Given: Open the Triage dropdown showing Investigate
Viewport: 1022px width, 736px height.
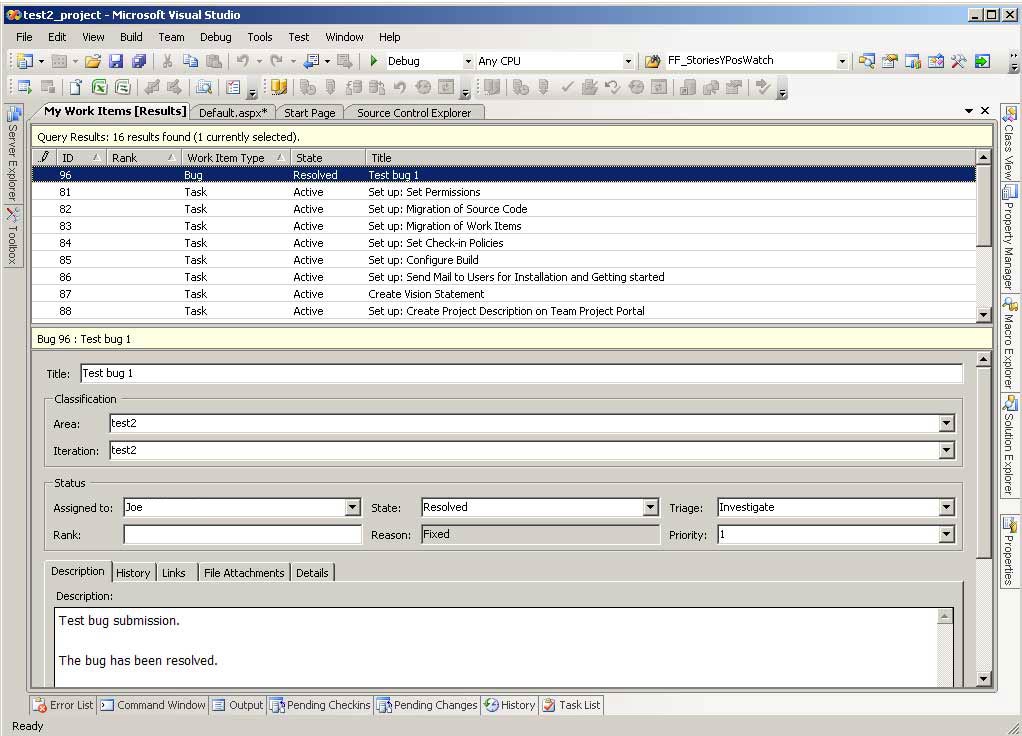Looking at the screenshot, I should coord(946,507).
